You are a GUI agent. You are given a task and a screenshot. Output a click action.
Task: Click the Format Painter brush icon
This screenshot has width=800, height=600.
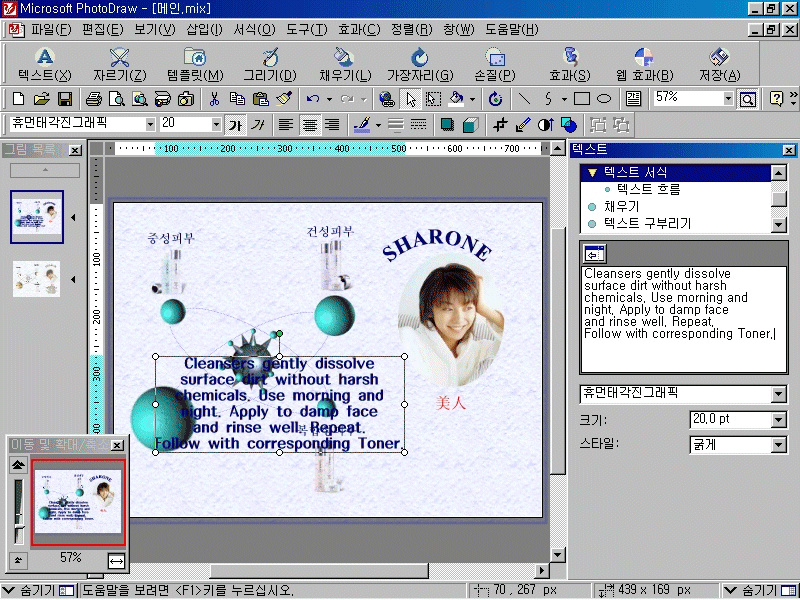284,98
